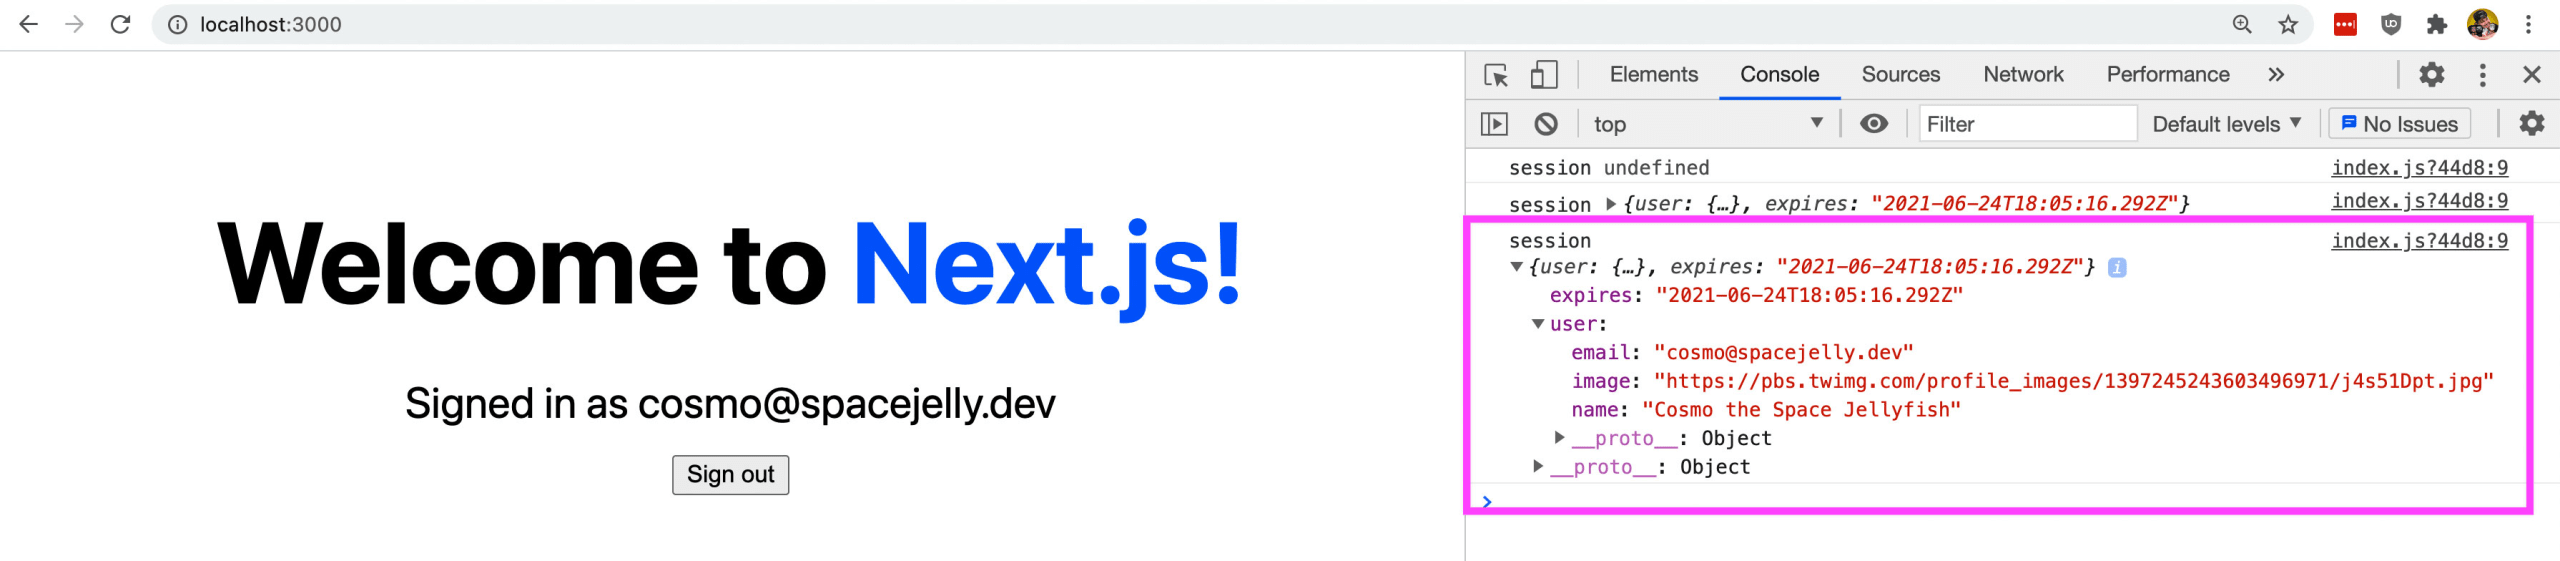Open index.js link for session undefined
This screenshot has height=561, width=2560.
tap(2420, 168)
